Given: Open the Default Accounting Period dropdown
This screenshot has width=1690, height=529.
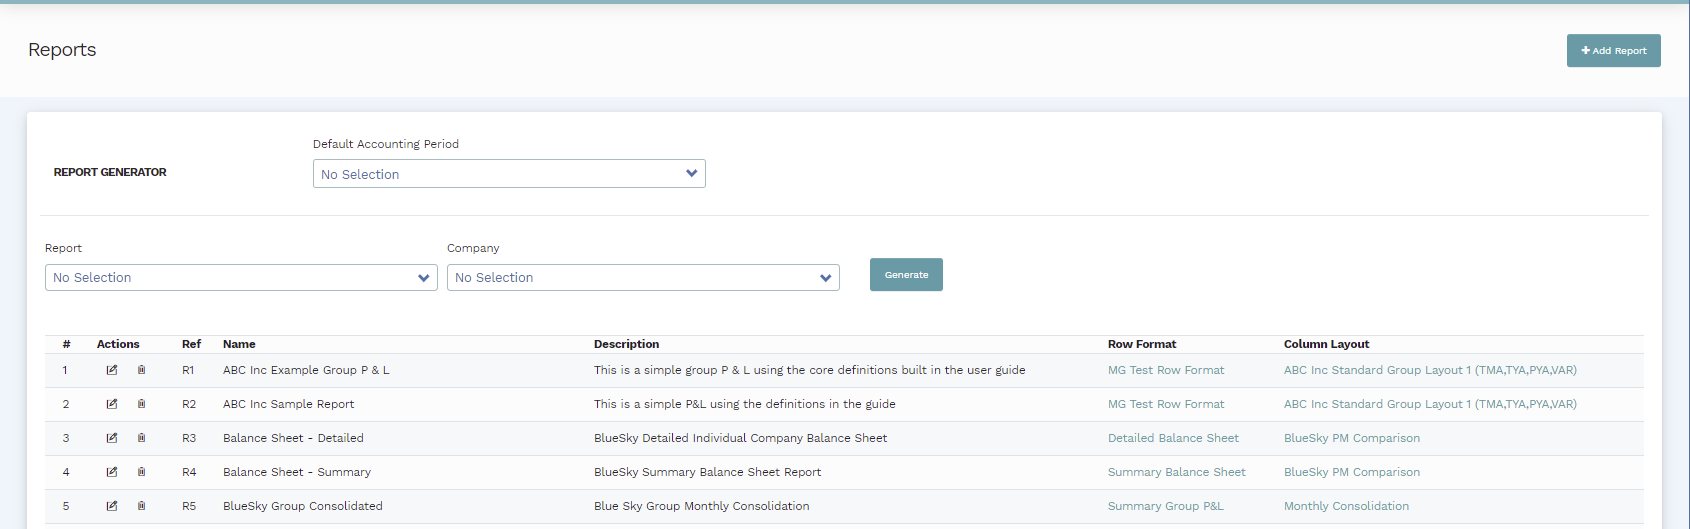Looking at the screenshot, I should click(508, 174).
